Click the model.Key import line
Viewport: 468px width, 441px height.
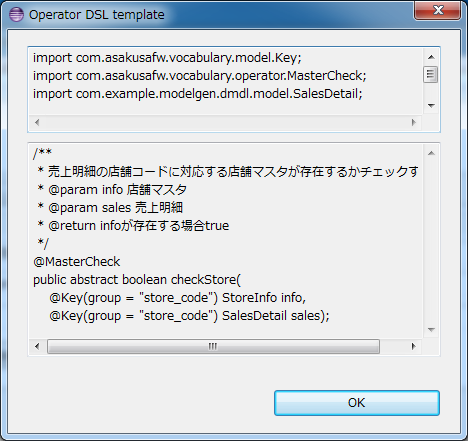(x=167, y=58)
